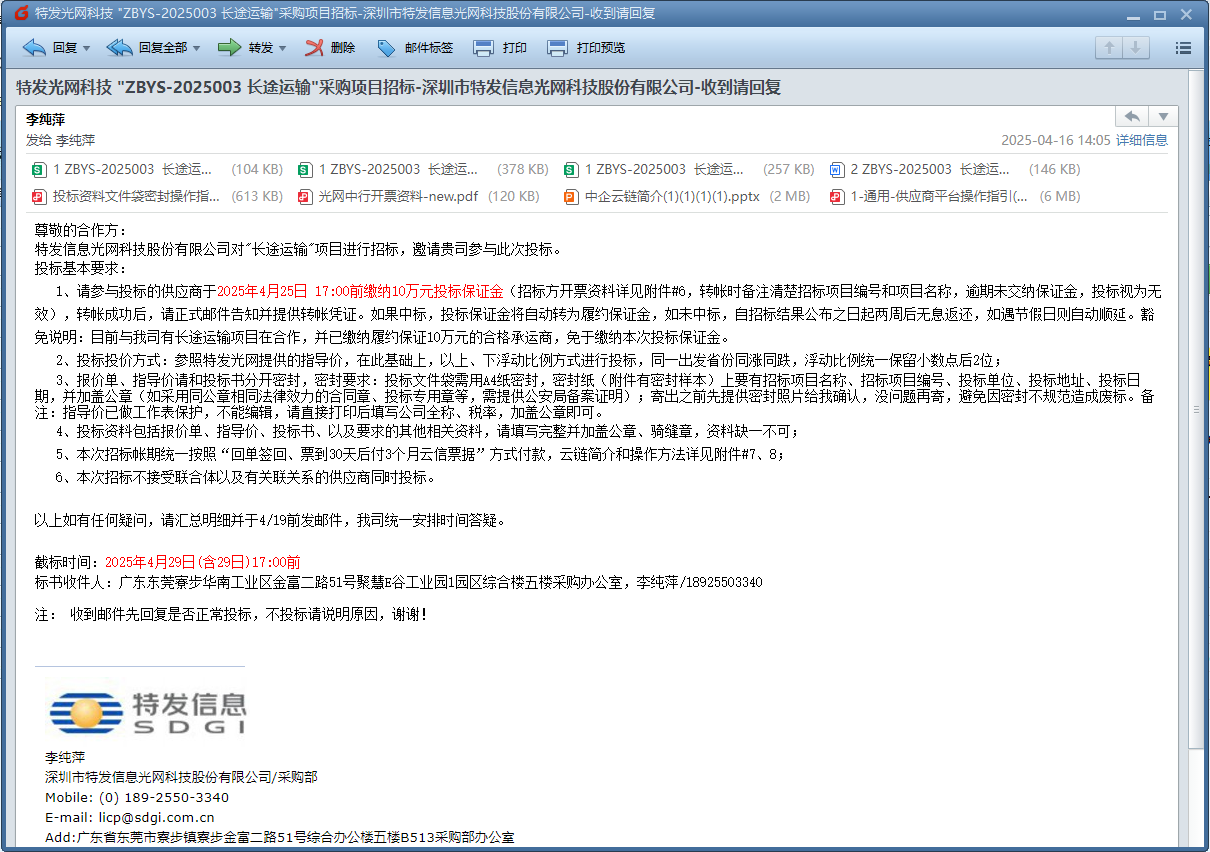Click the line 本次招标不接受联合体

pyautogui.click(x=246, y=478)
